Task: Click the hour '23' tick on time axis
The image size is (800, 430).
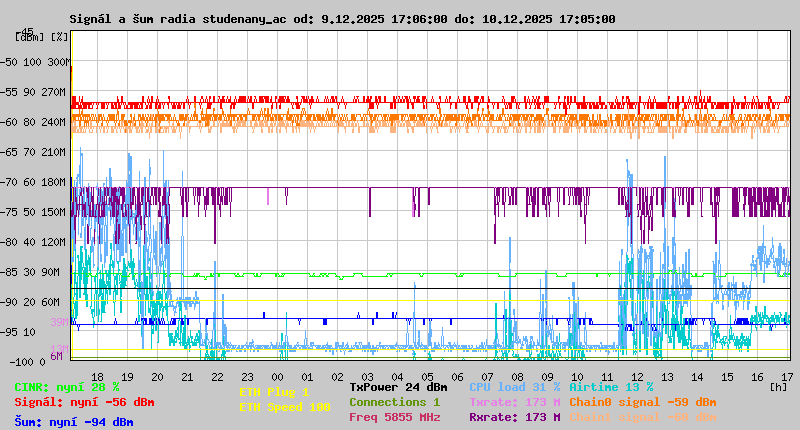Action: click(x=247, y=377)
